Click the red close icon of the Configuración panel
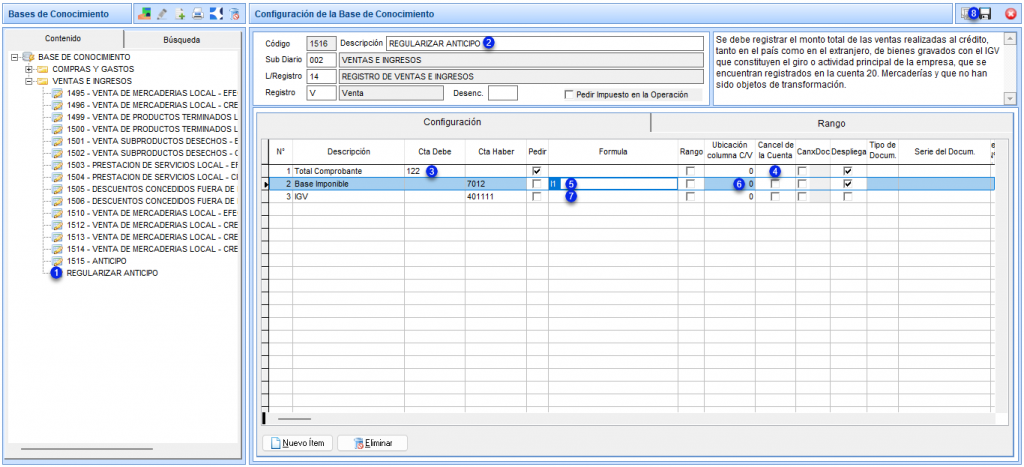 [x=1010, y=13]
